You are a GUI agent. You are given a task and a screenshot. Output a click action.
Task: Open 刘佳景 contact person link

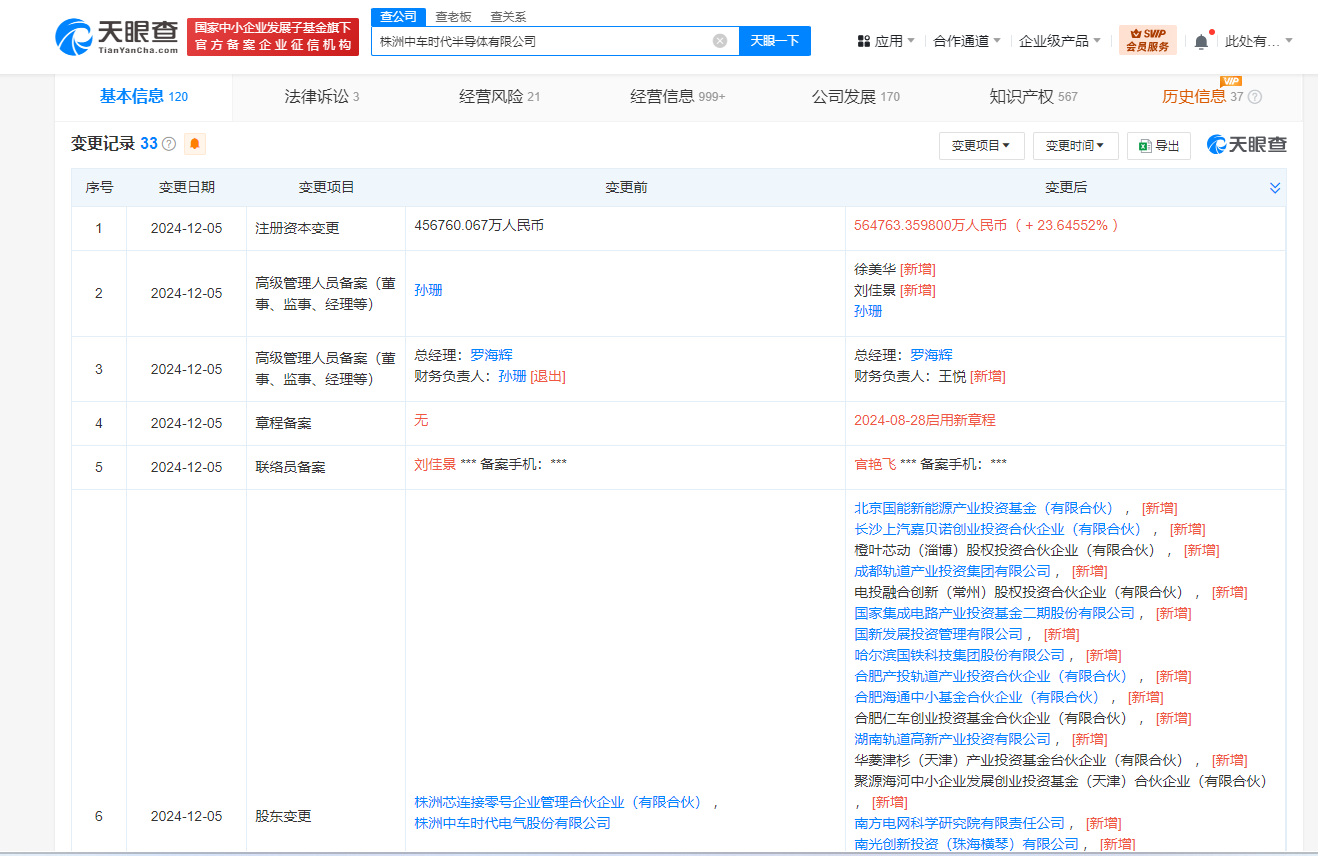tap(435, 464)
